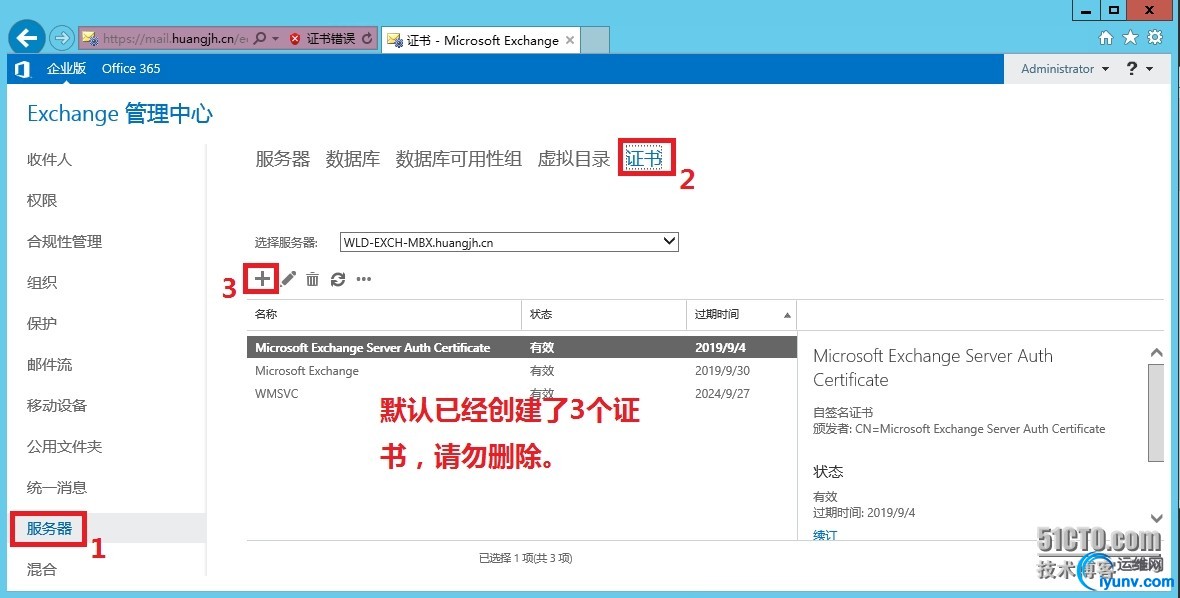Select 保护 in the left navigation

coord(41,323)
